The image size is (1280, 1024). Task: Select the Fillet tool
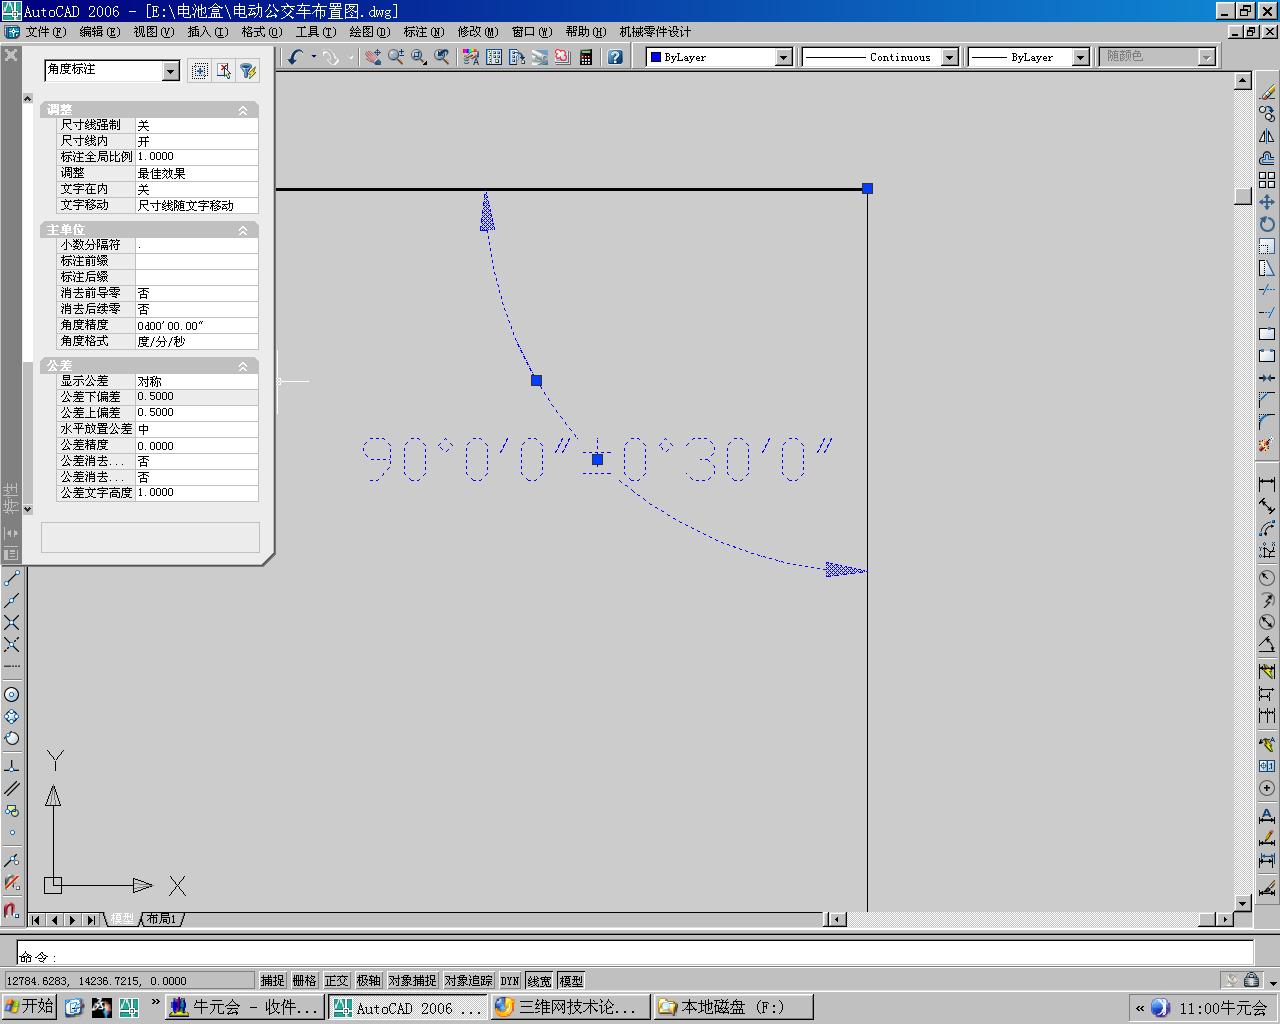coord(1267,422)
